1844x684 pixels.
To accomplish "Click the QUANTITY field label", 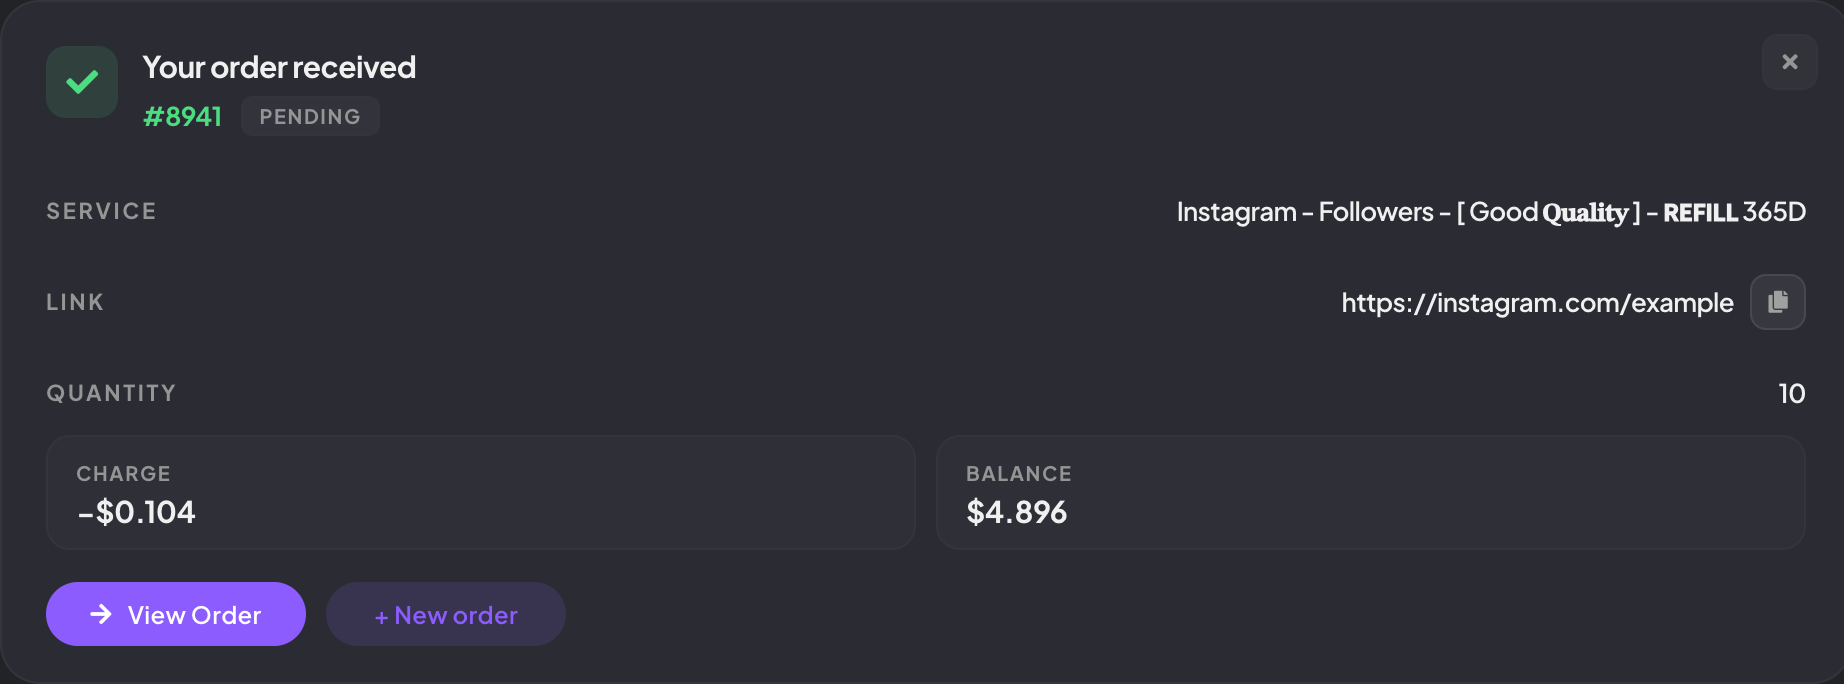I will pos(111,393).
